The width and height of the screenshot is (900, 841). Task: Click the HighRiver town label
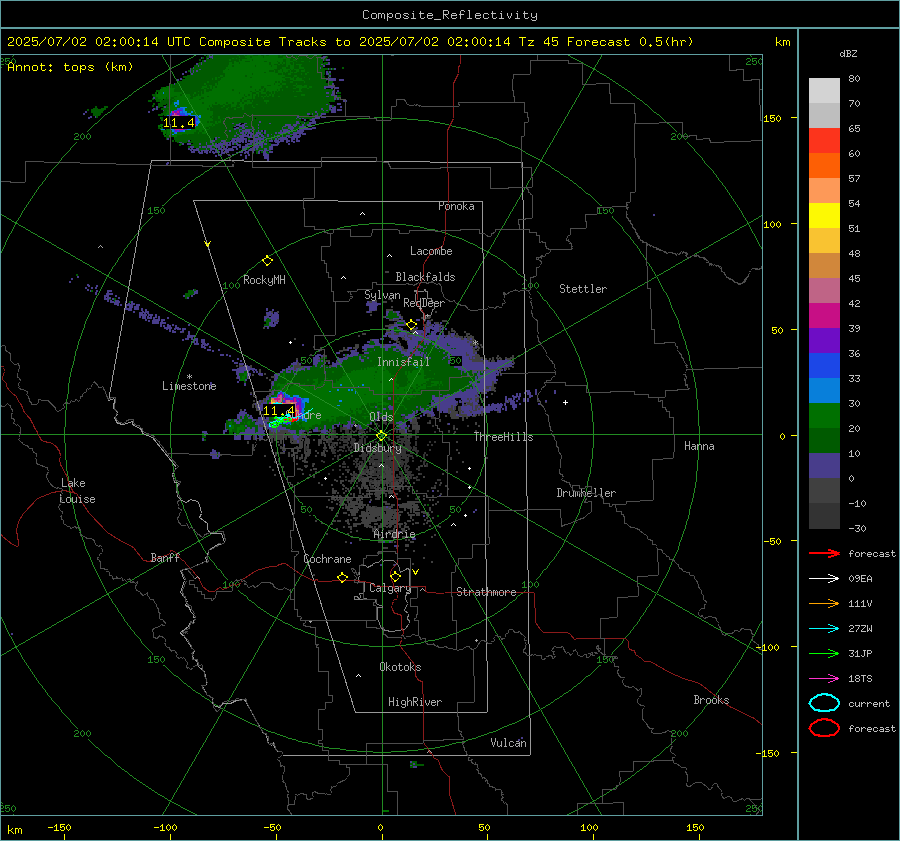tap(415, 702)
